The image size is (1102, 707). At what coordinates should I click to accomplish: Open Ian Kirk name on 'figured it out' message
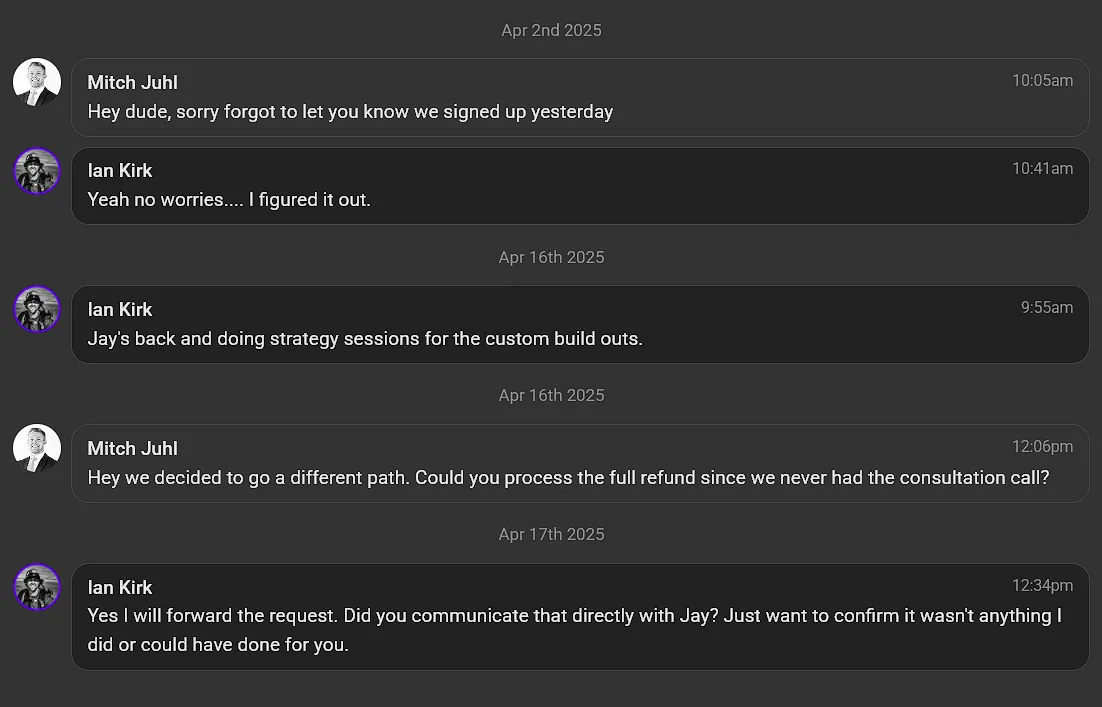tap(119, 171)
